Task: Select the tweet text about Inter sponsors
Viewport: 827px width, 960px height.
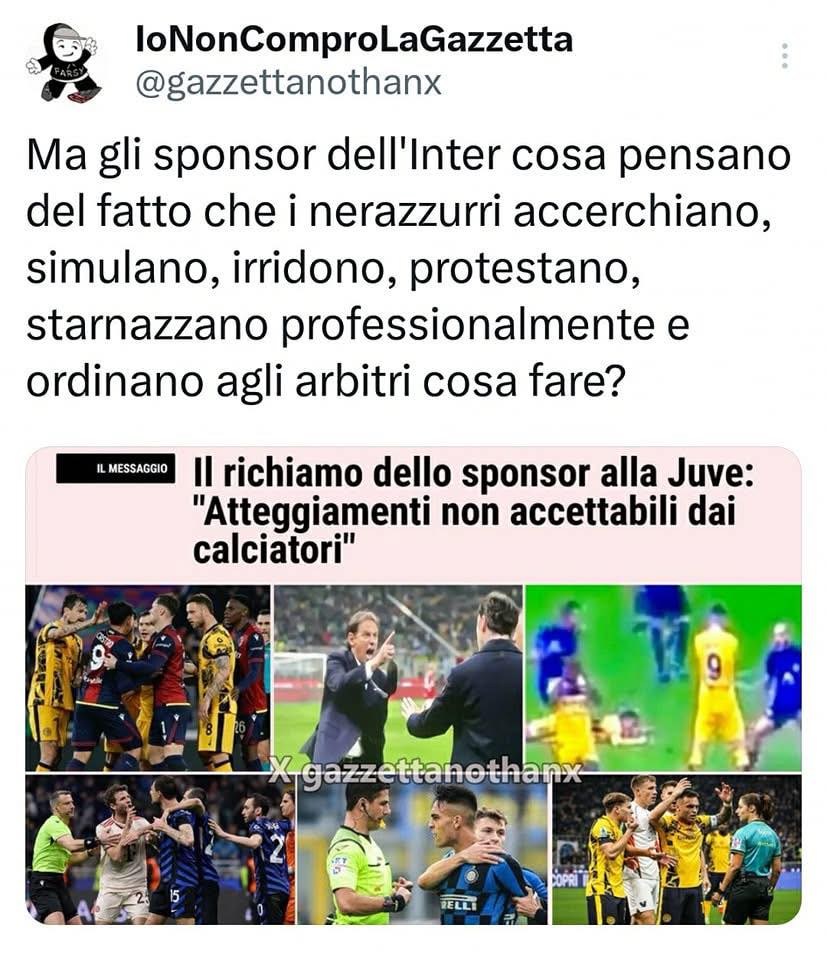Action: tap(409, 268)
